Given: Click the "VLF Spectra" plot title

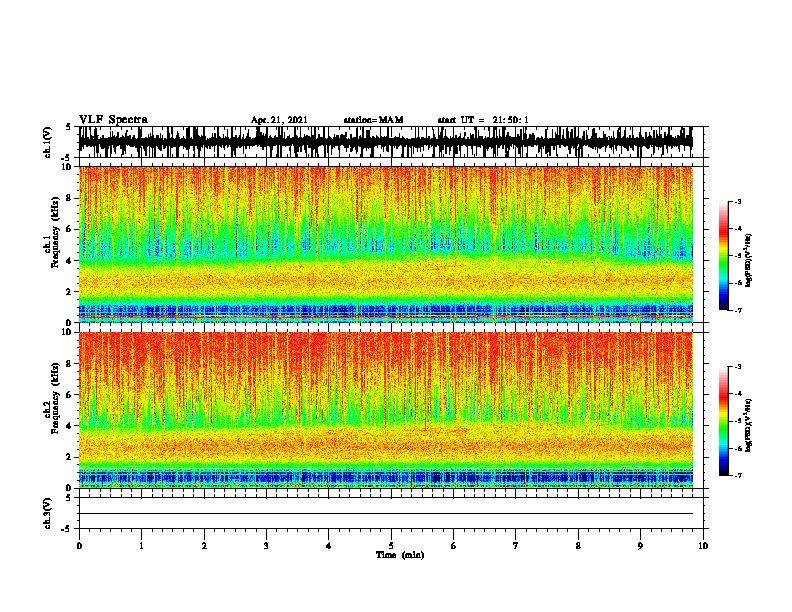Looking at the screenshot, I should [113, 120].
